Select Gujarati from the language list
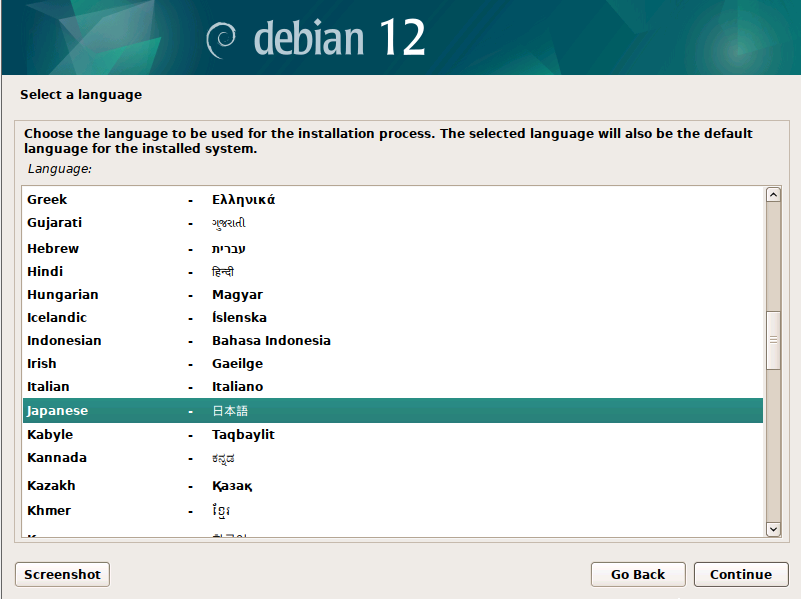Viewport: 801px width, 599px height. (x=393, y=223)
